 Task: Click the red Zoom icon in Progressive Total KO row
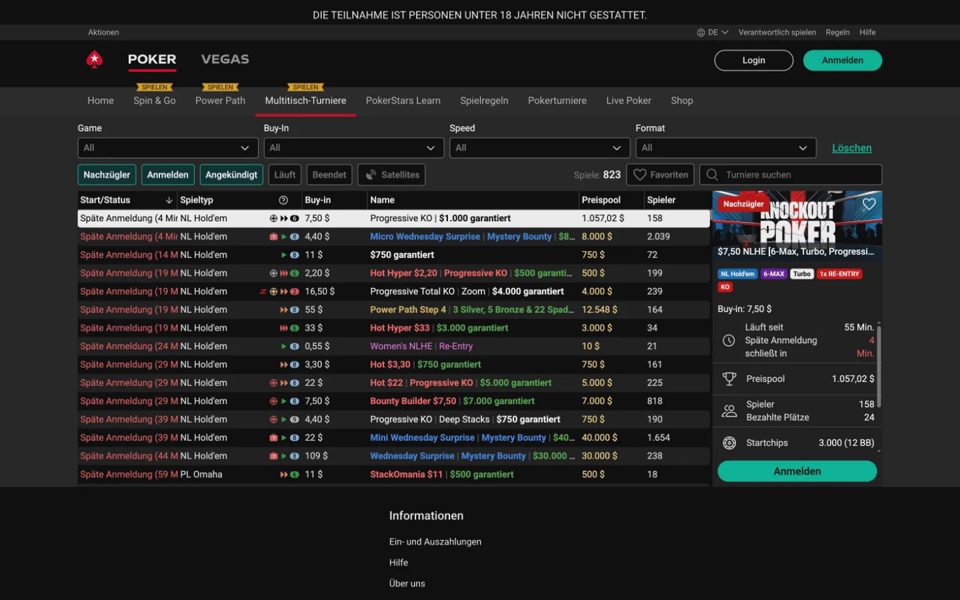coord(263,291)
